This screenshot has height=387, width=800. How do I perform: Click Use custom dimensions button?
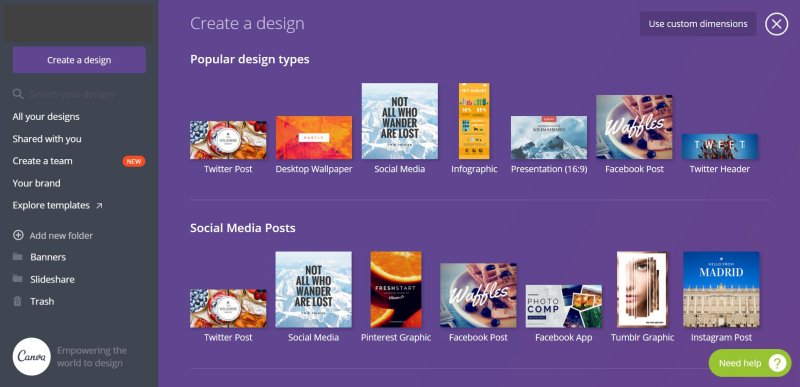pyautogui.click(x=698, y=24)
